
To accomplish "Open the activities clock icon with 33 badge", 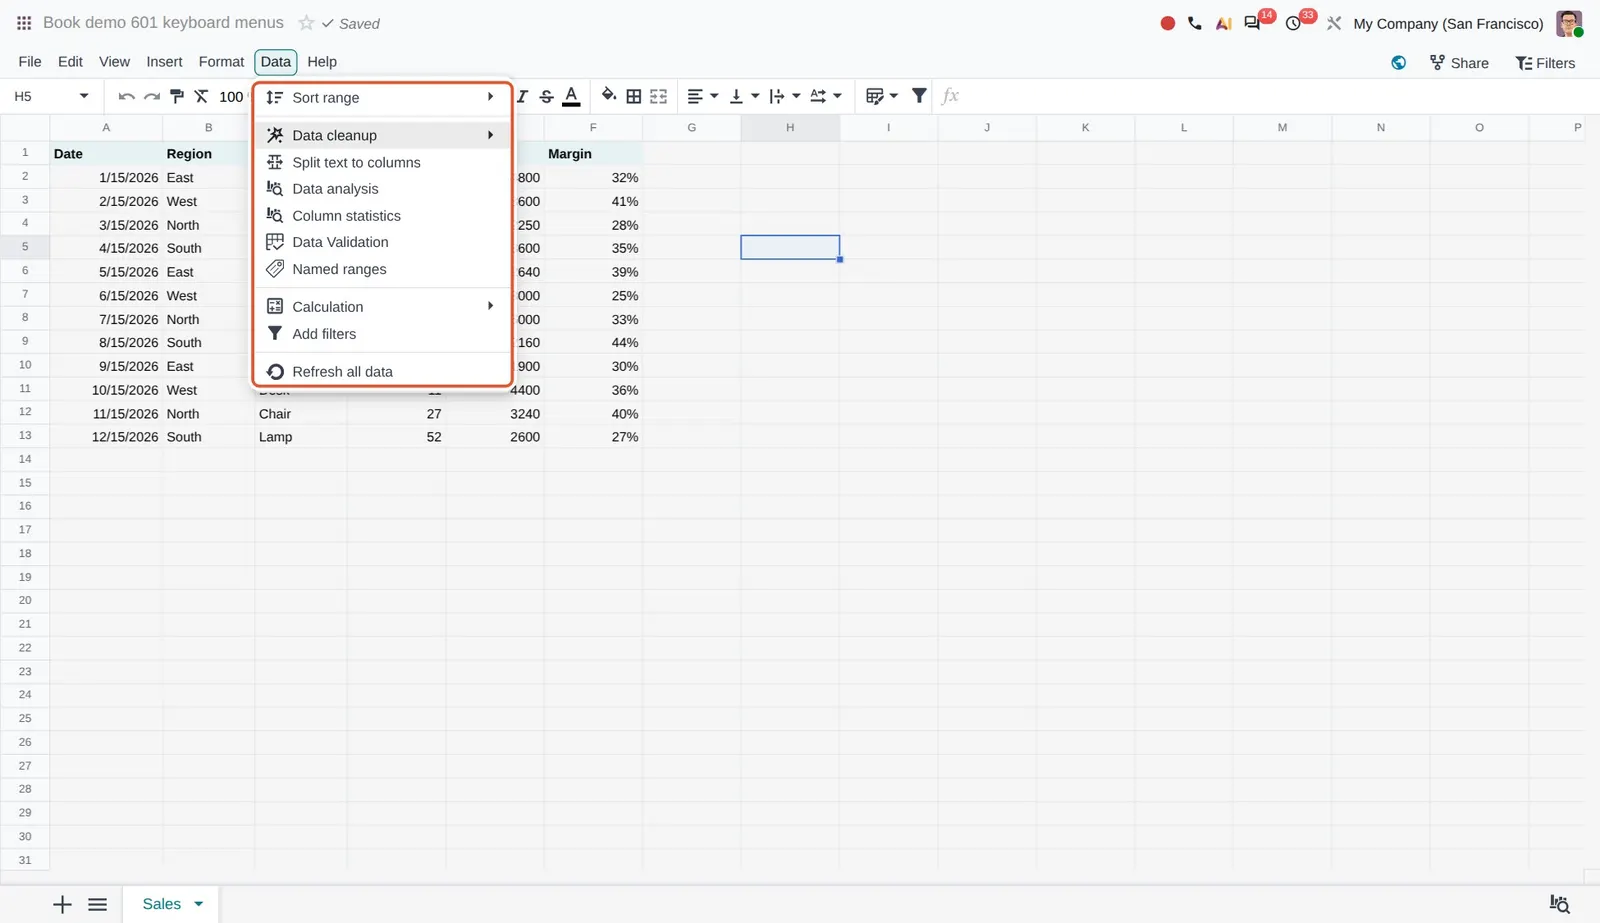I will [1294, 23].
